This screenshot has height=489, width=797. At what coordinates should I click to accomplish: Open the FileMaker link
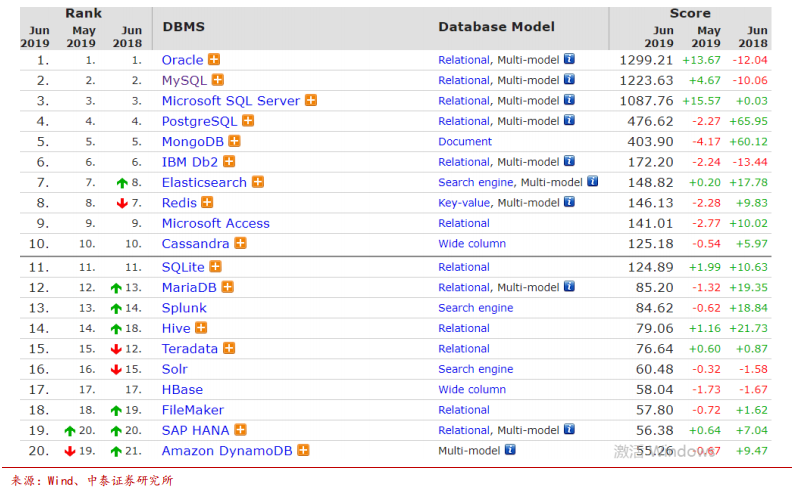point(193,410)
